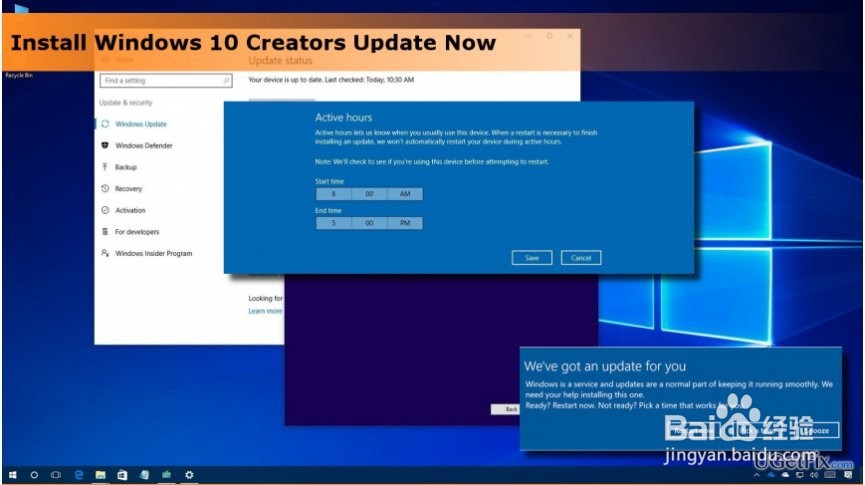Viewport: 865px width, 485px height.
Task: Click the search magnifier in Find a setting
Action: pyautogui.click(x=226, y=81)
